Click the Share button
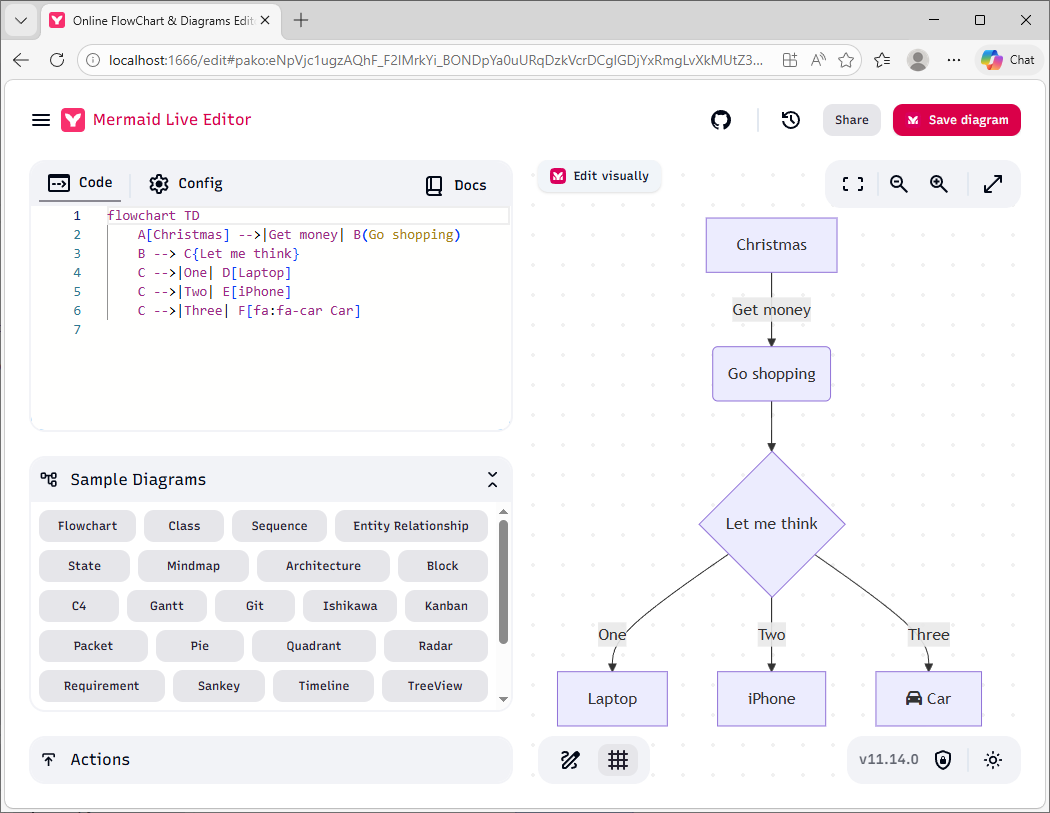 tap(851, 120)
